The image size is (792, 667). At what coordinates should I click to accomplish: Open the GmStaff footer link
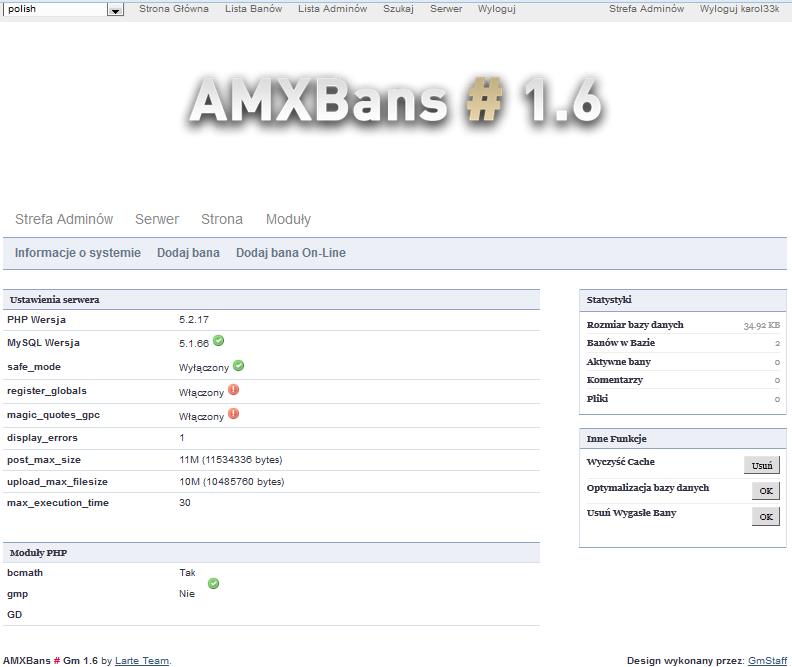[x=767, y=660]
